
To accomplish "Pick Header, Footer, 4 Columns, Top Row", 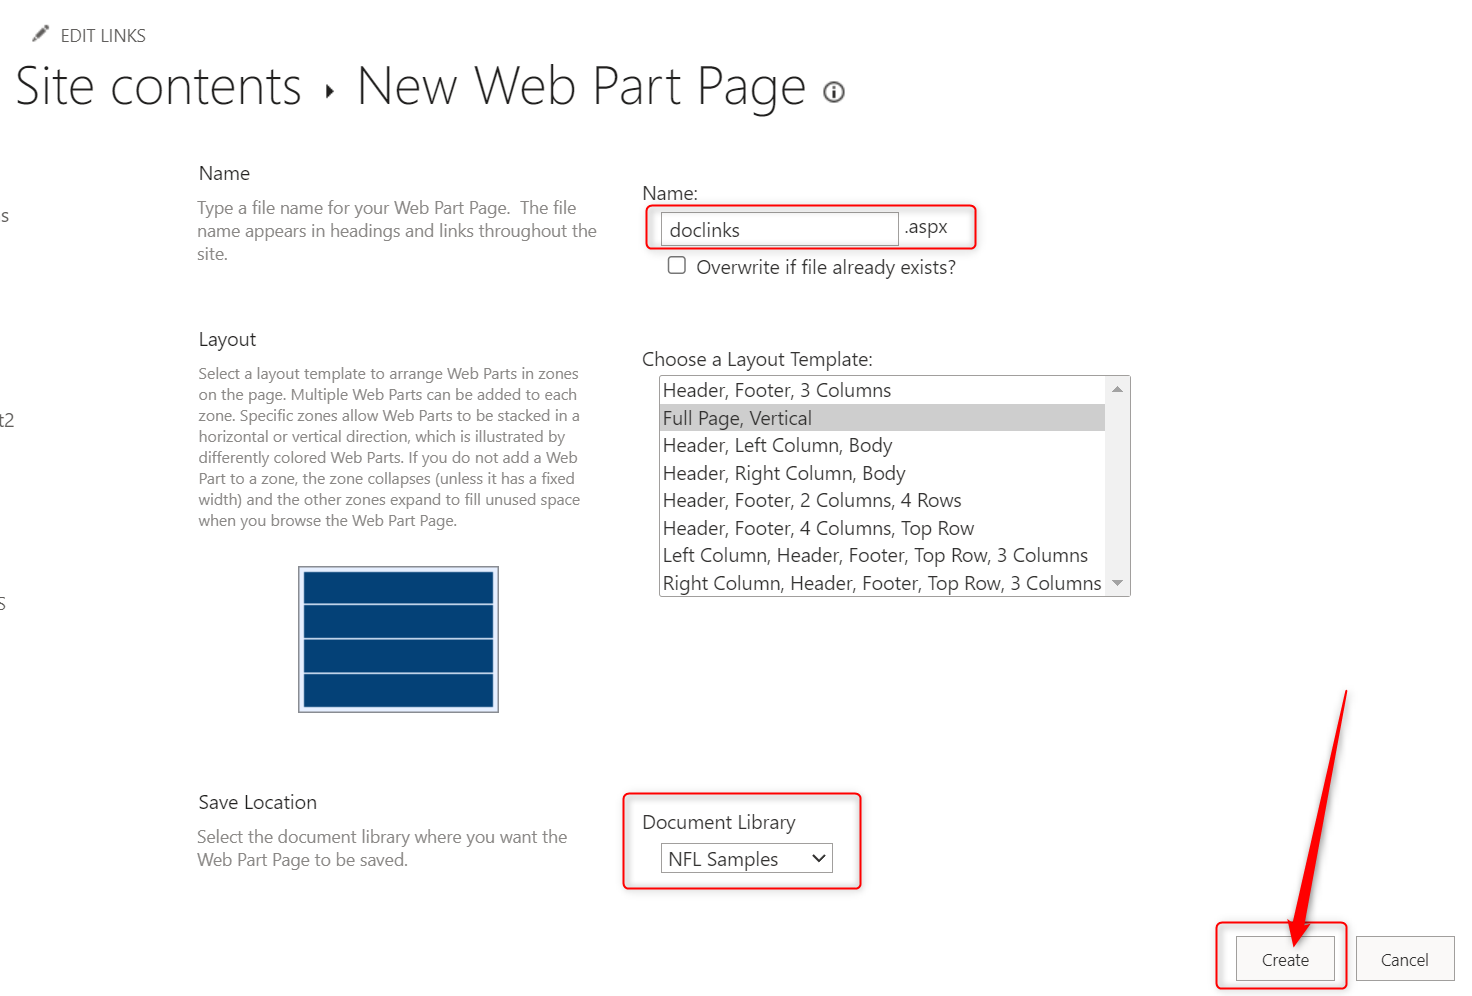I will [882, 528].
